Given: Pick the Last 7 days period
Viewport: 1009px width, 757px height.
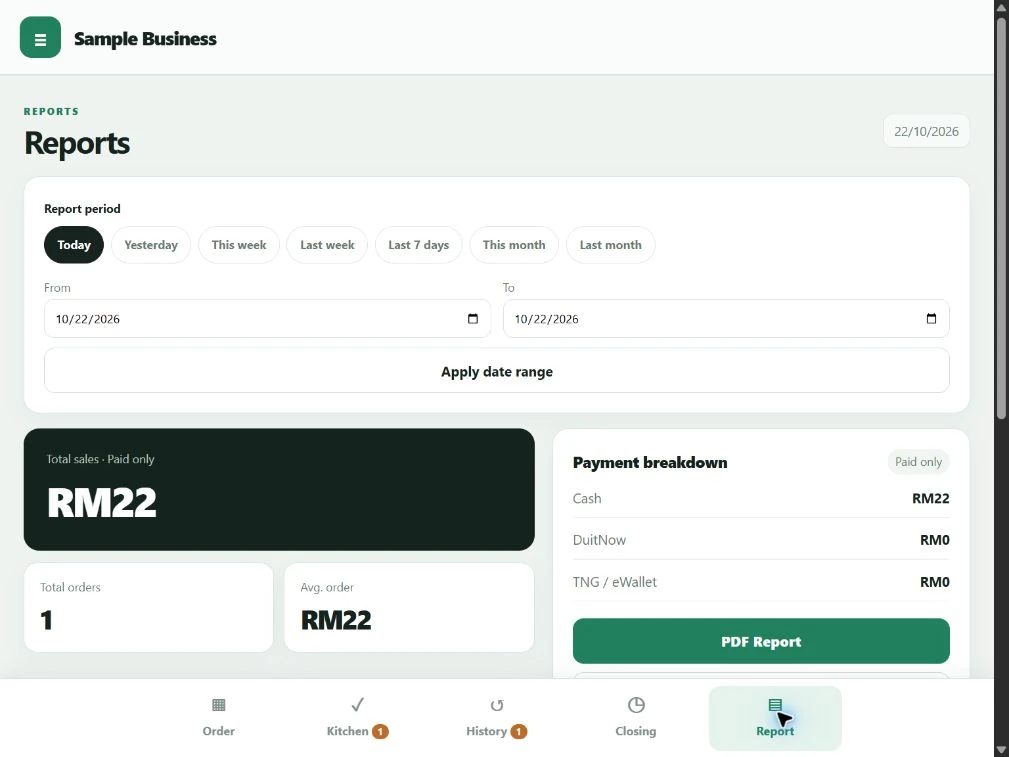Looking at the screenshot, I should pos(419,245).
